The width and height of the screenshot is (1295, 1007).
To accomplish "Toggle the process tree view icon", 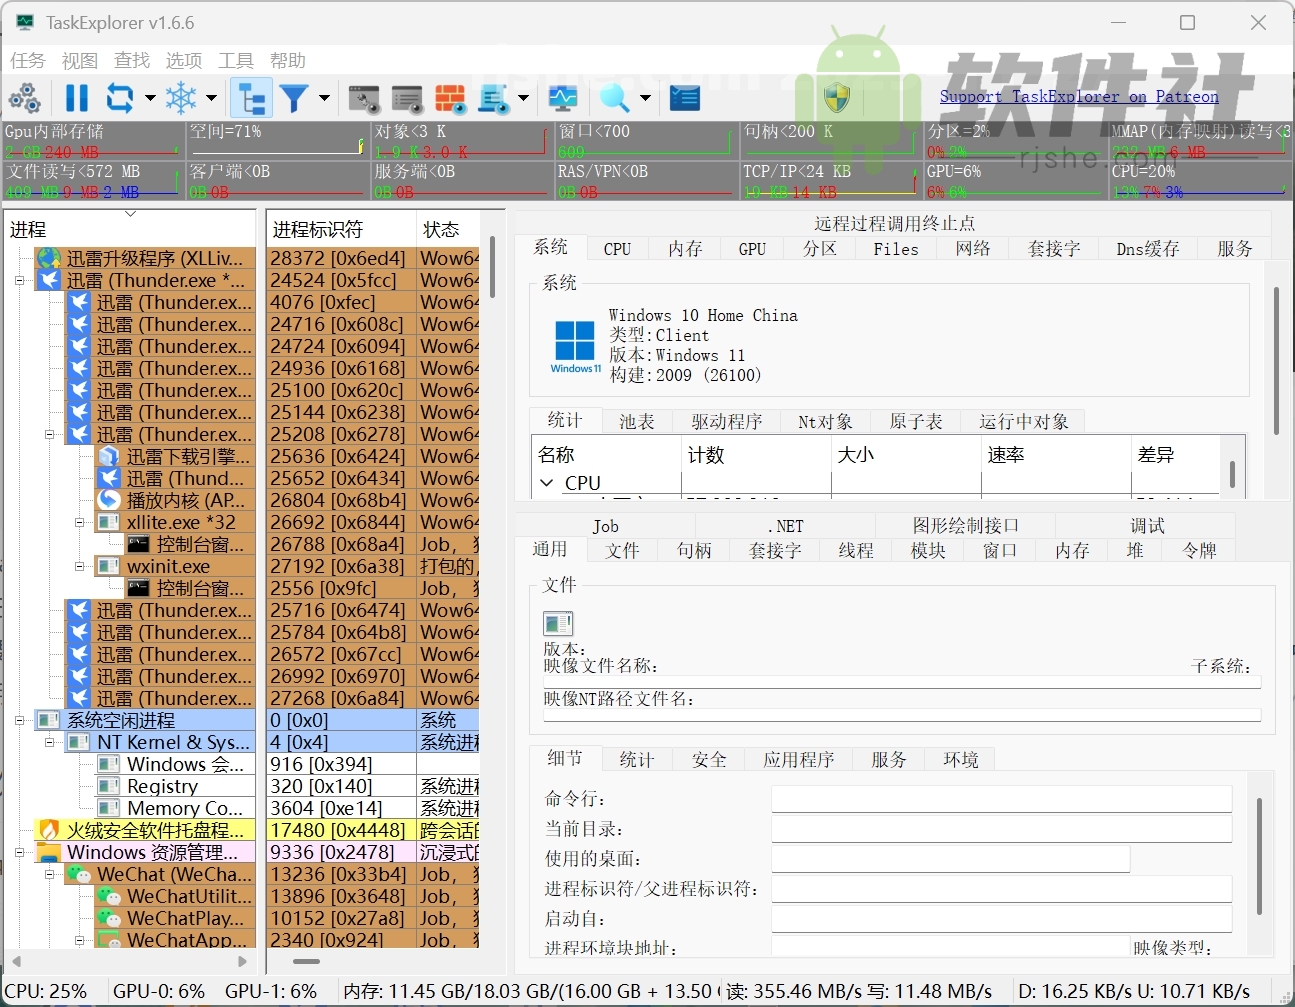I will pos(251,97).
